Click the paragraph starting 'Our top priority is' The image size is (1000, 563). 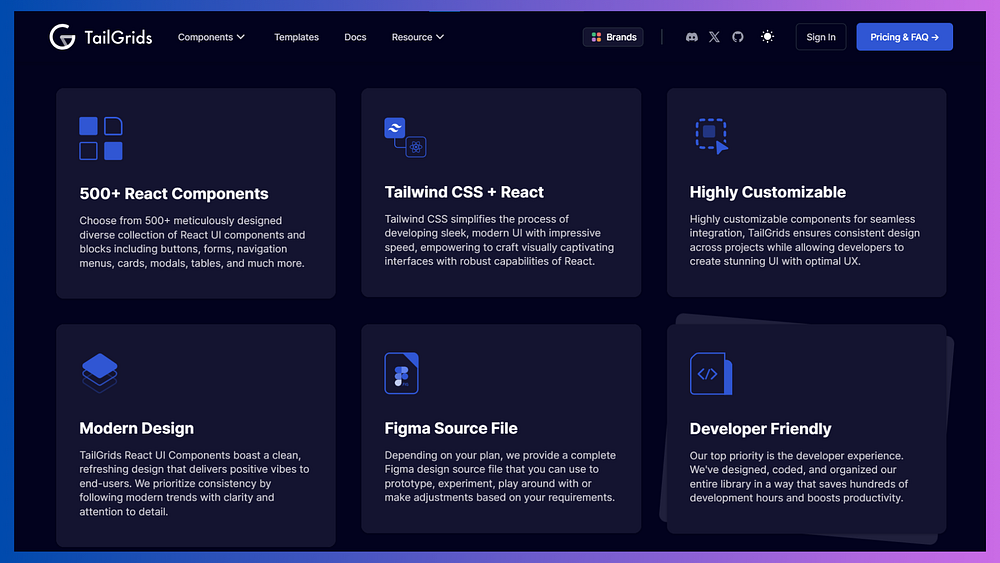point(799,477)
